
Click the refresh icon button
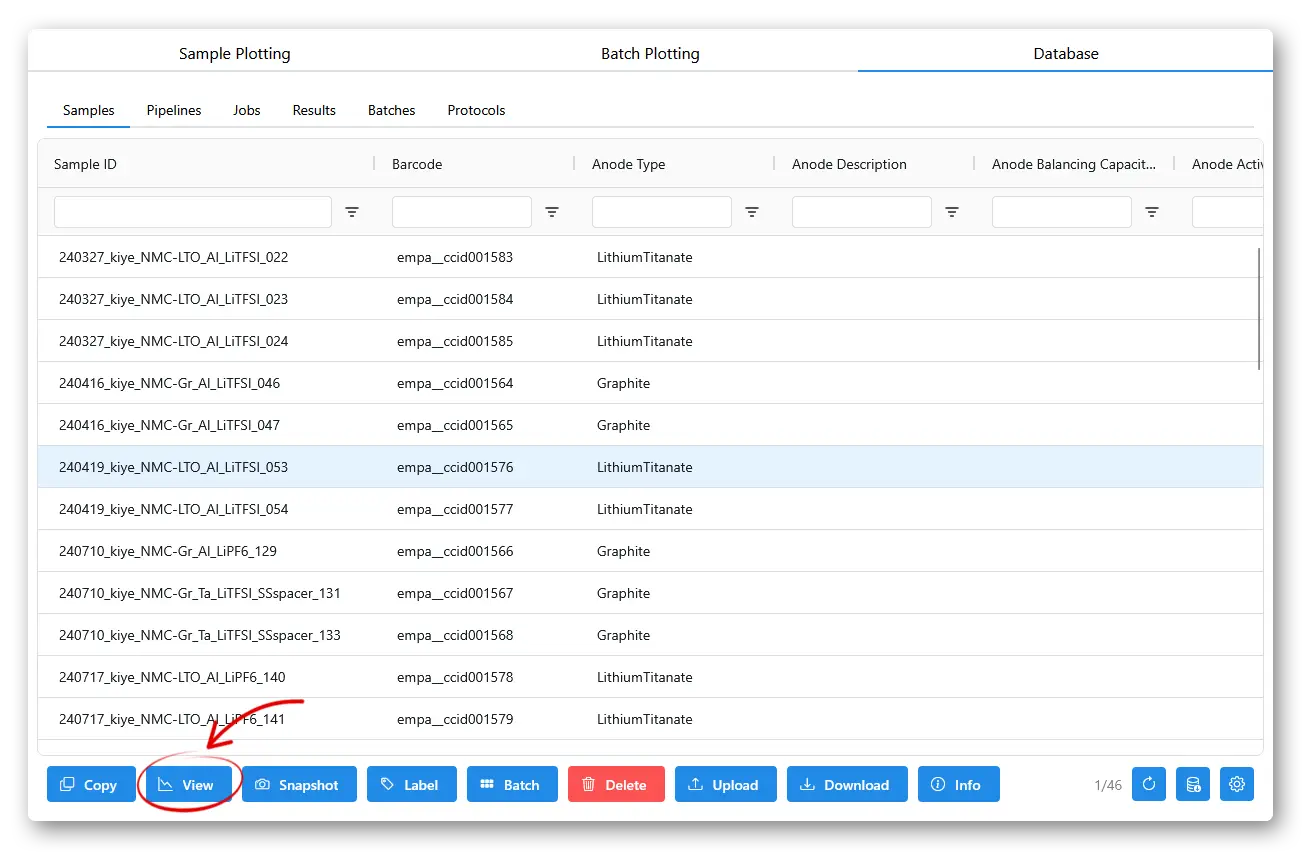pos(1149,785)
